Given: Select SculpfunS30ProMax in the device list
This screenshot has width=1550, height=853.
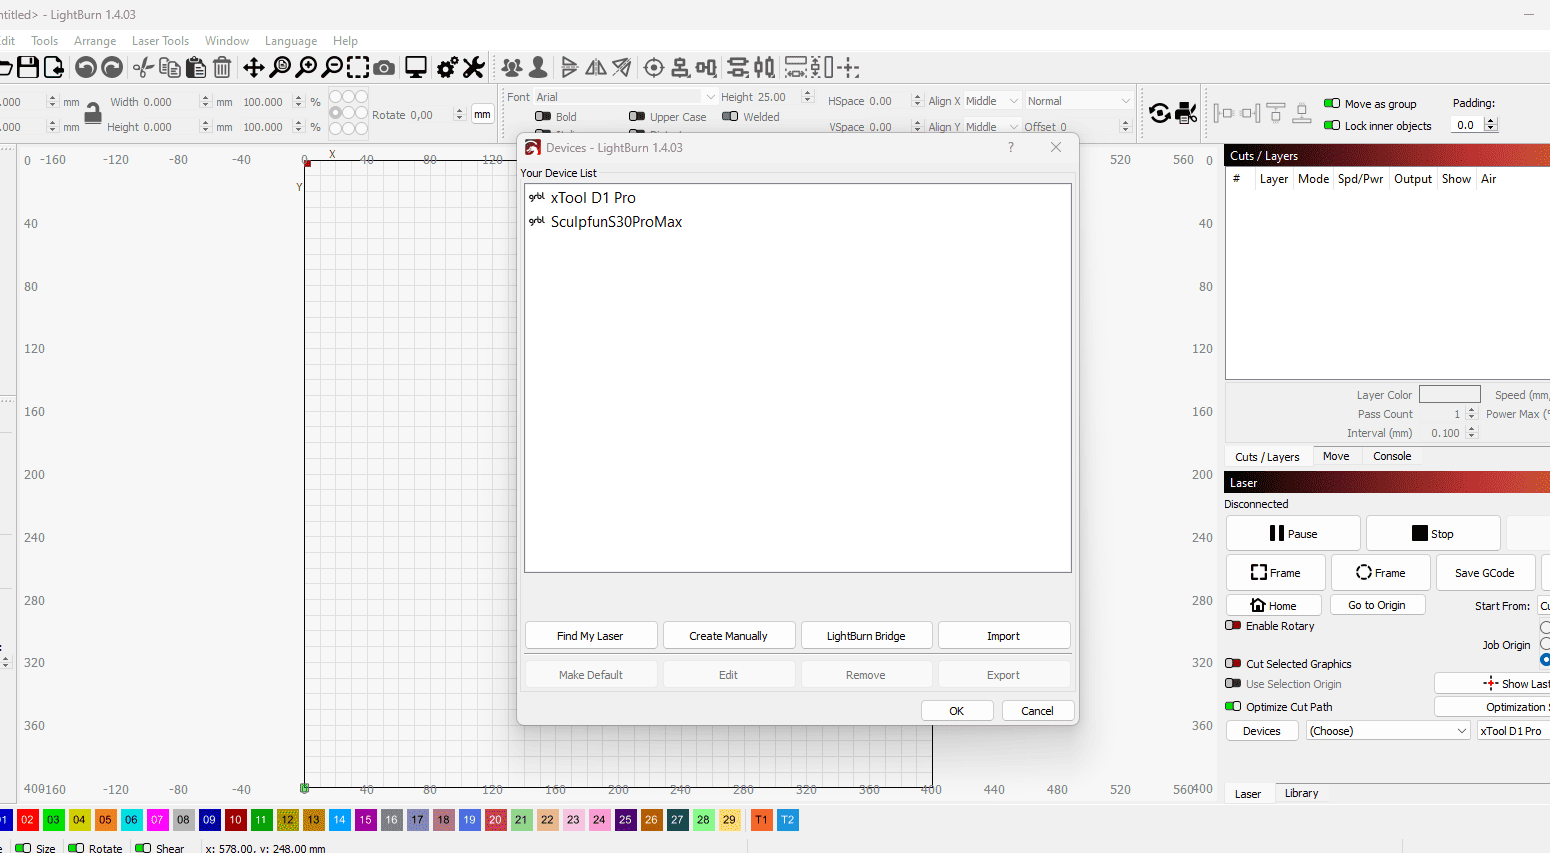Looking at the screenshot, I should click(x=615, y=222).
